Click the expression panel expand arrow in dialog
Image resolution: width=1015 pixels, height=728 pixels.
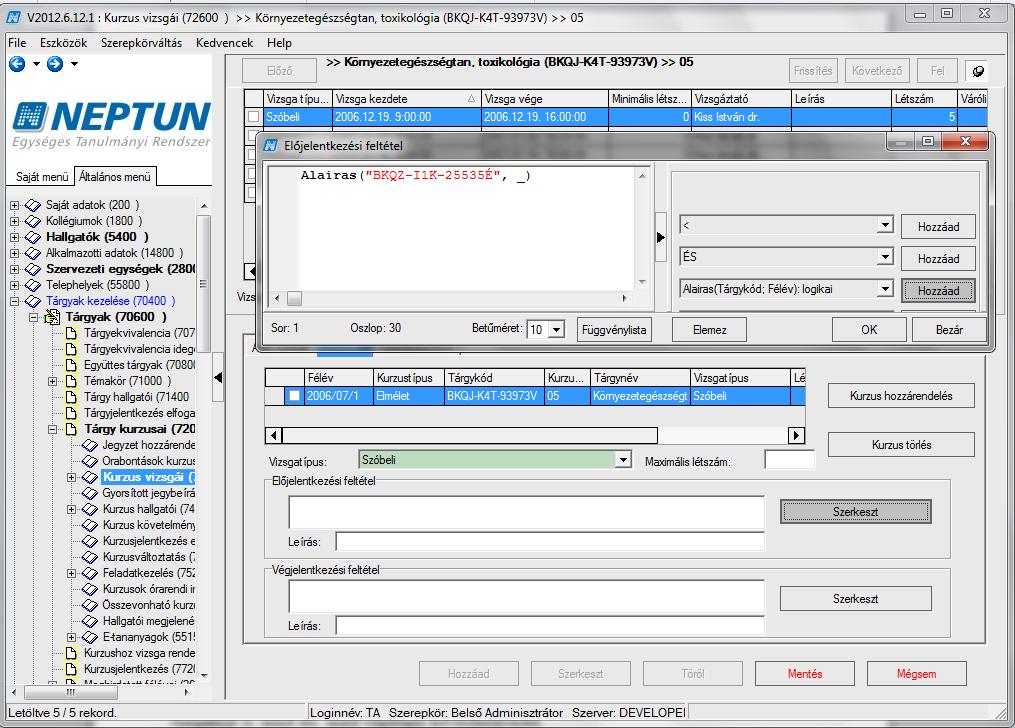(660, 237)
